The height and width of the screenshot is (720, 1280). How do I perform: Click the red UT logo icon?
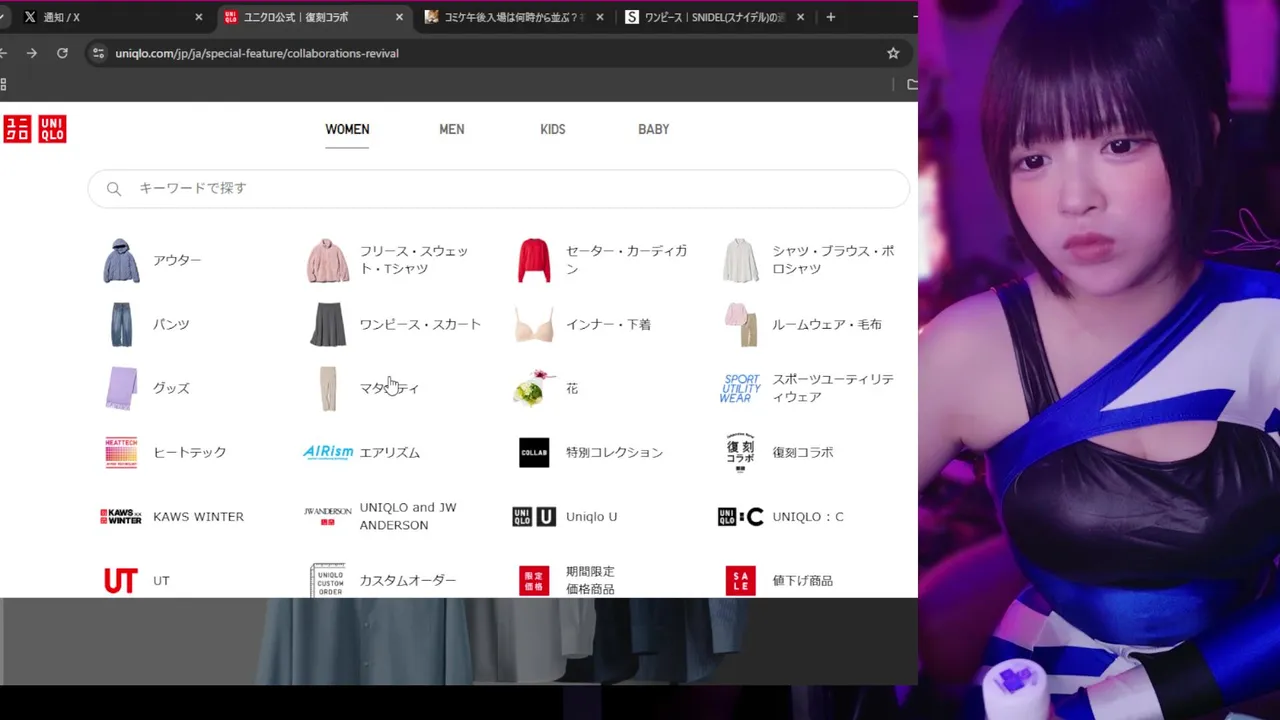(121, 580)
